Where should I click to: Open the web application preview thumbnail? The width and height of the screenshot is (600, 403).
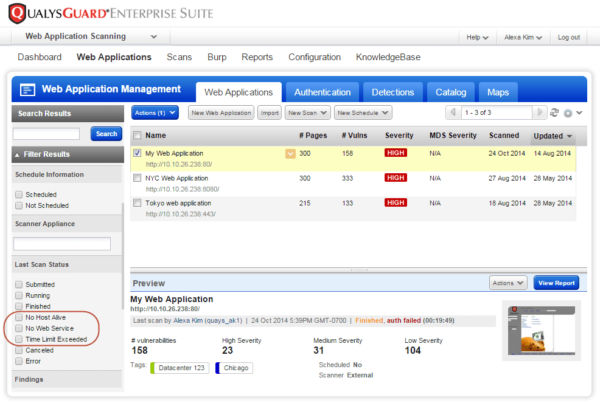click(x=541, y=331)
